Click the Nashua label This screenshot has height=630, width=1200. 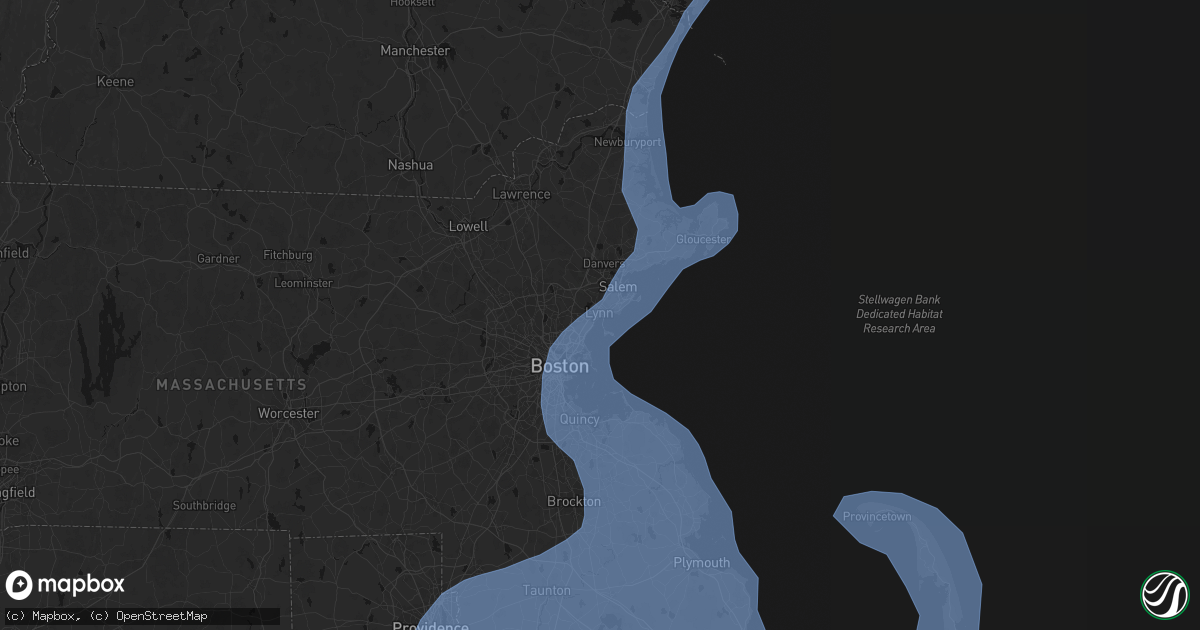click(411, 165)
